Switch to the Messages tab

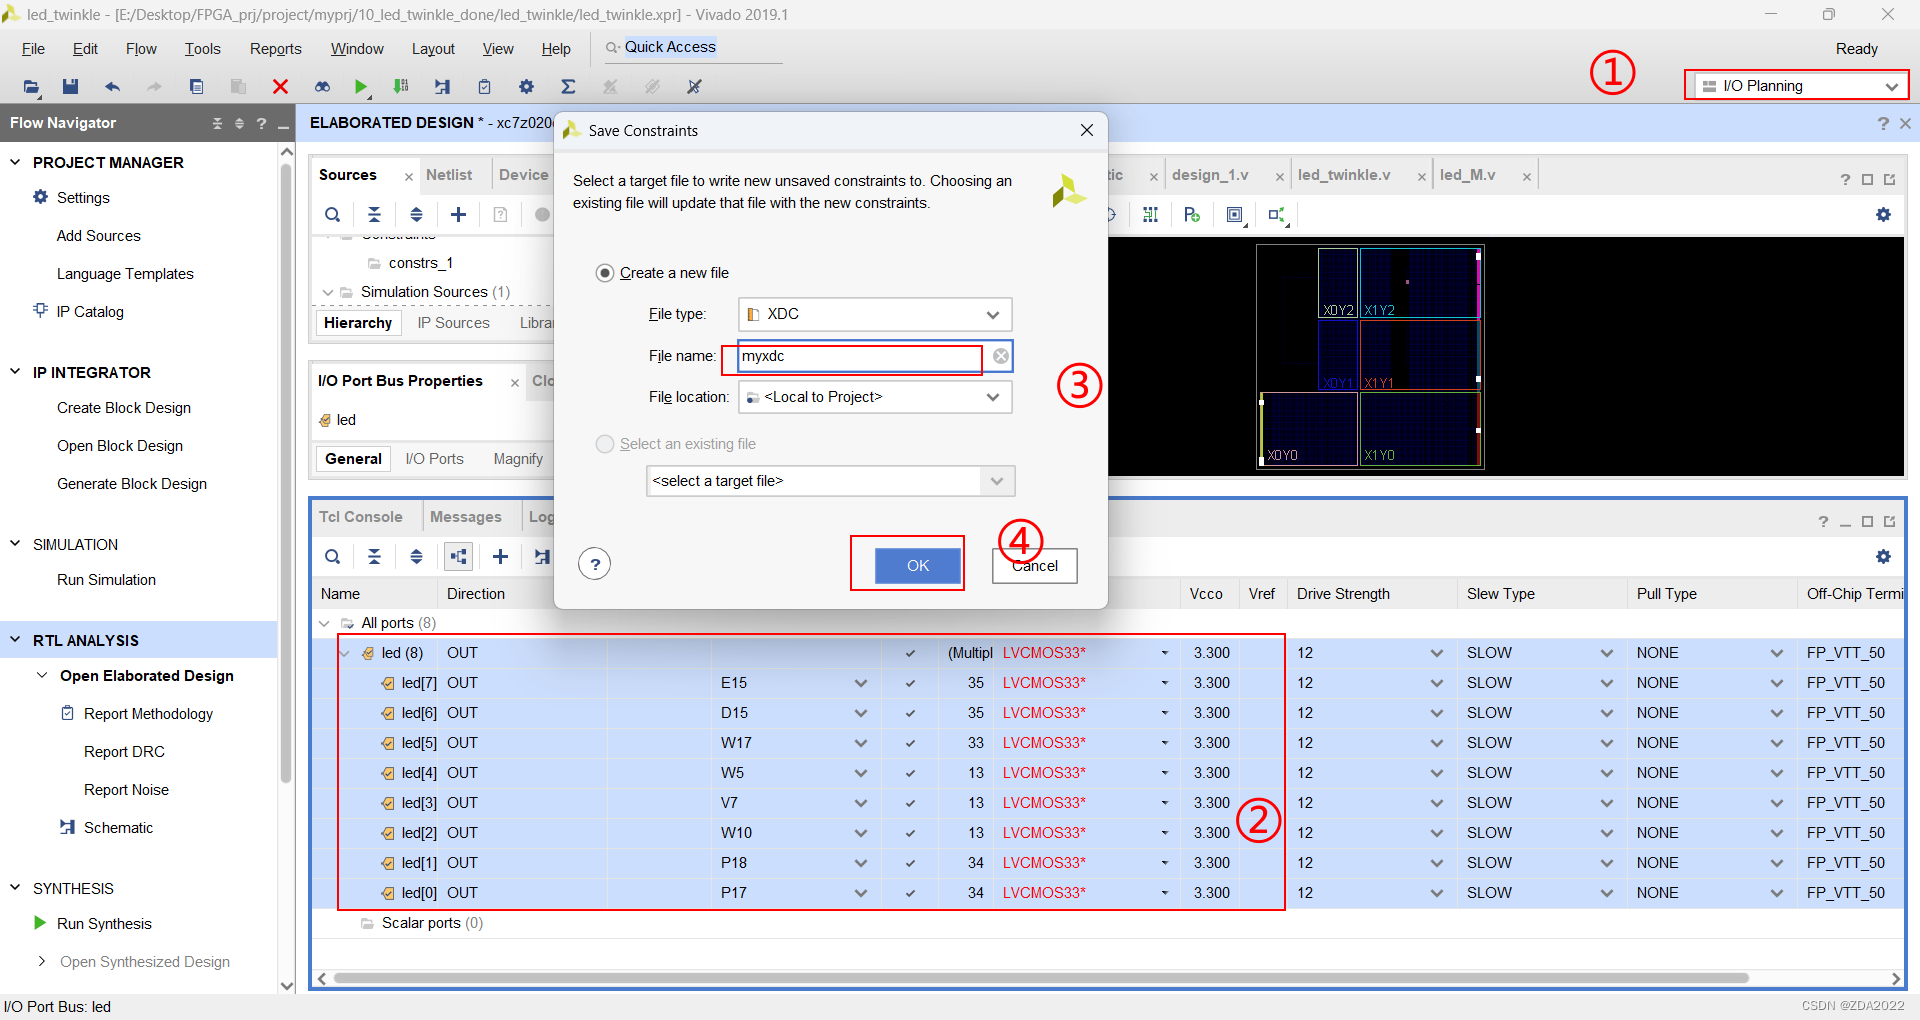coord(466,517)
